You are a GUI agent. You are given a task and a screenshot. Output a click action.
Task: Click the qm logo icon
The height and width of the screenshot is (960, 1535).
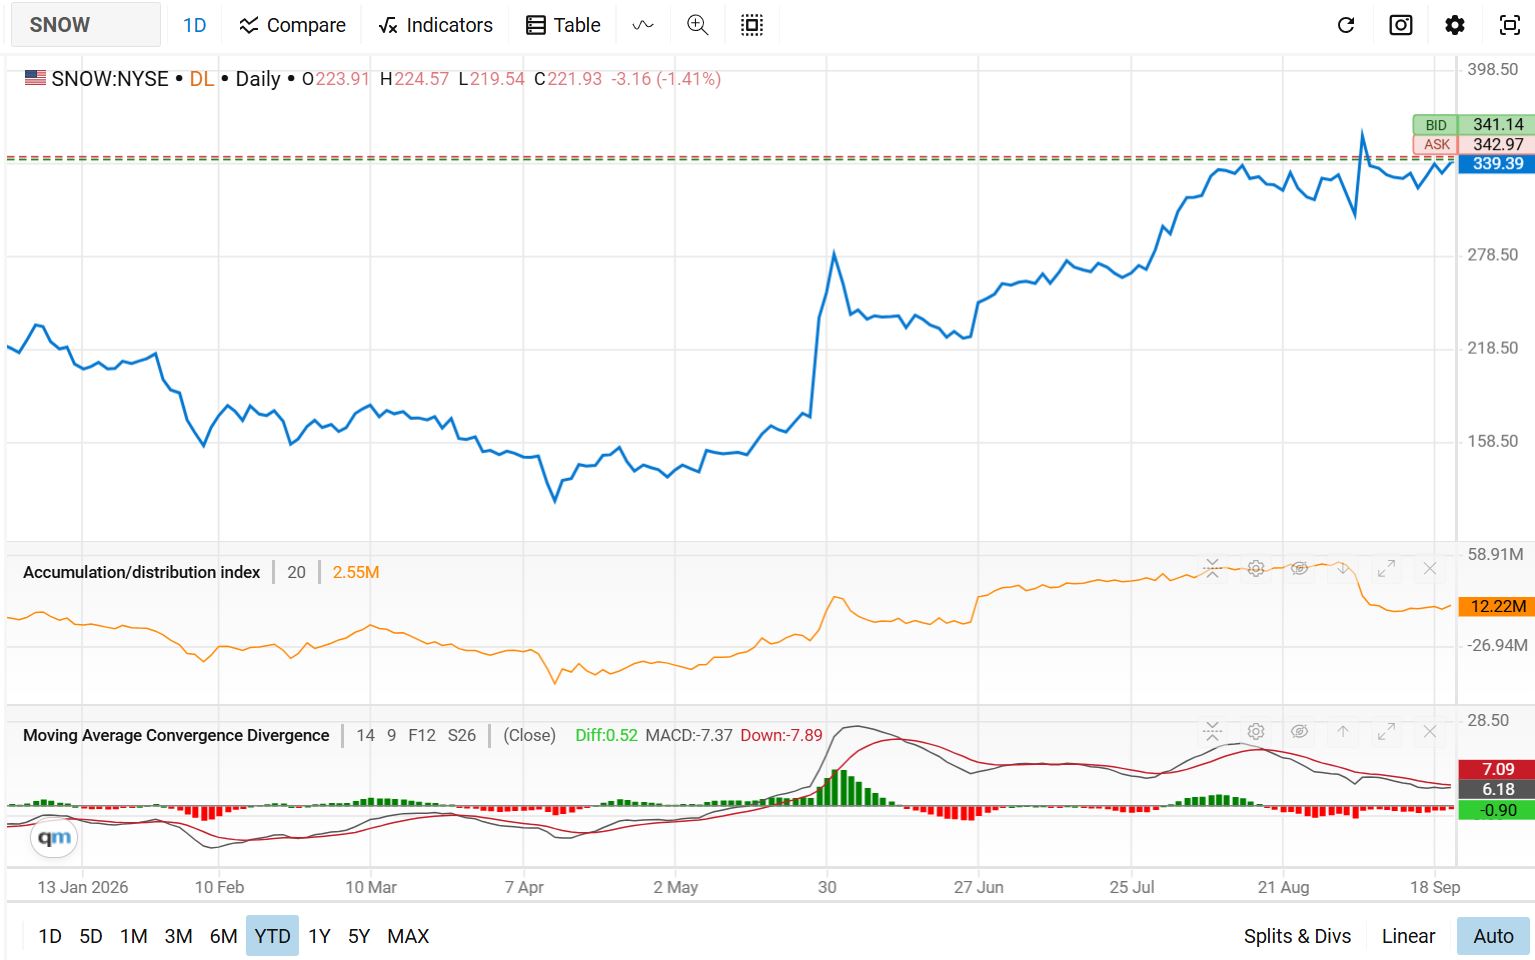click(54, 838)
